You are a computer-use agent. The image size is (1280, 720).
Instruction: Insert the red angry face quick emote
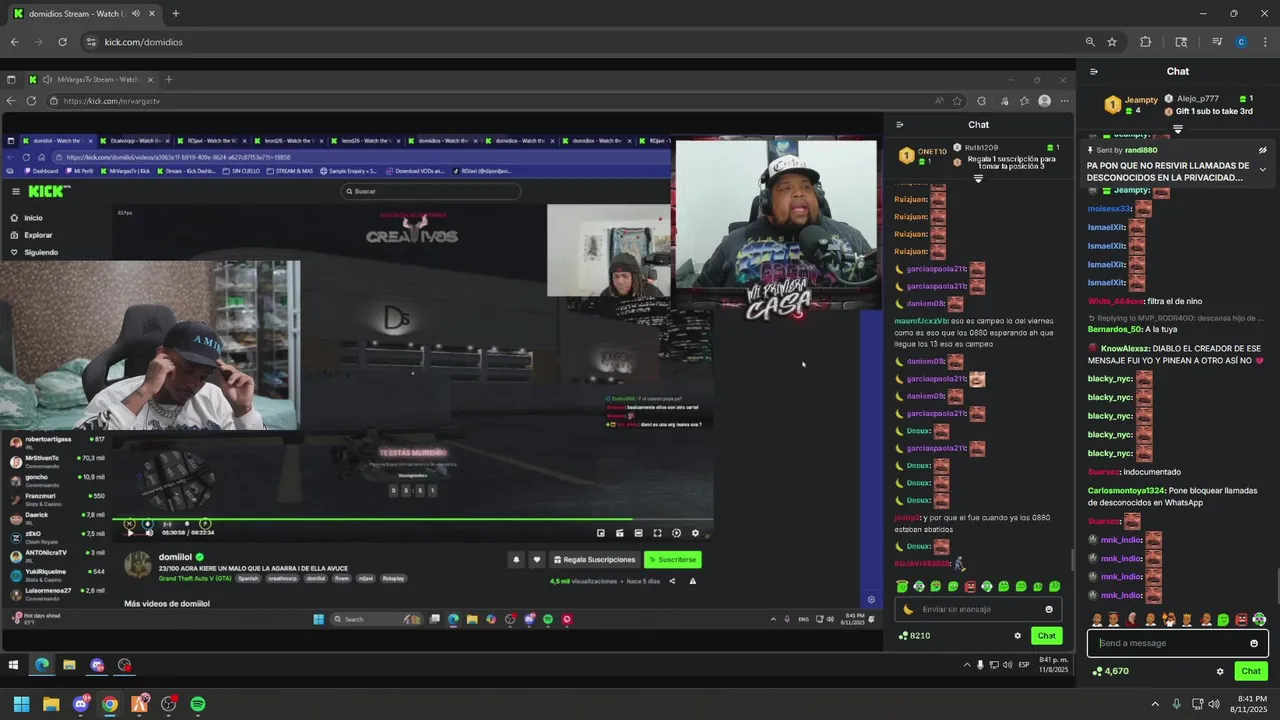(x=1241, y=620)
